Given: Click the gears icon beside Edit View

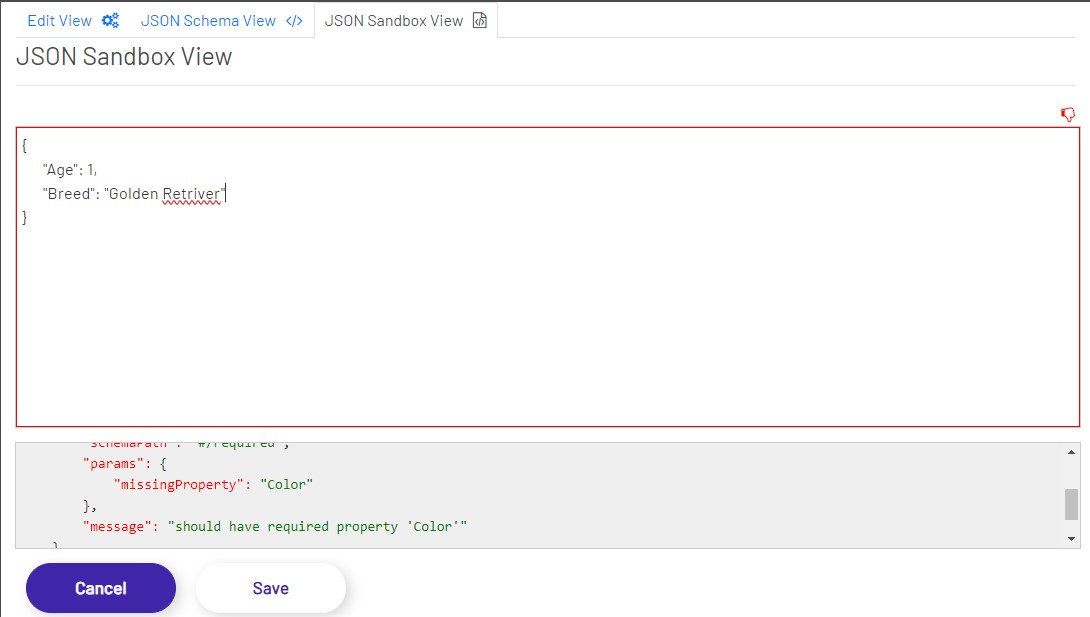Looking at the screenshot, I should [x=110, y=21].
